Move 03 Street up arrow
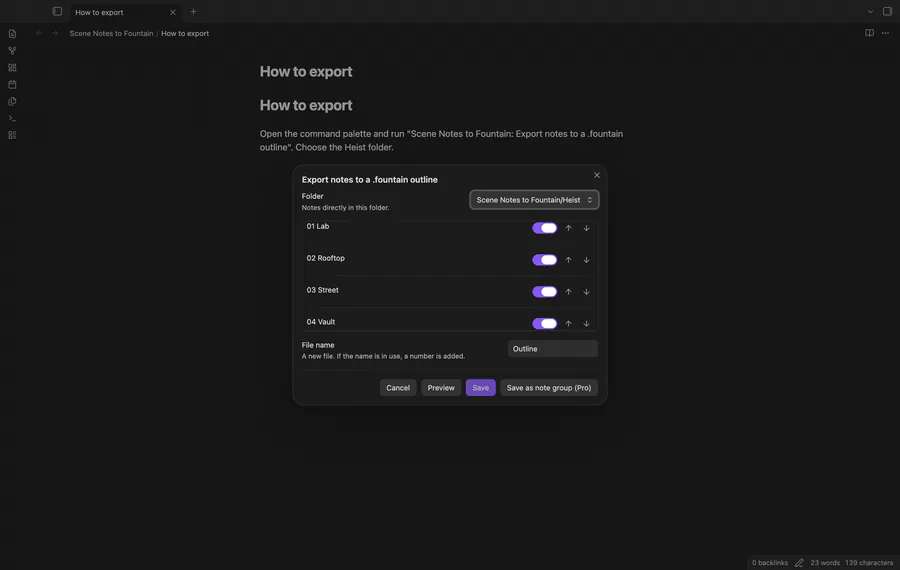The height and width of the screenshot is (570, 900). tap(568, 292)
